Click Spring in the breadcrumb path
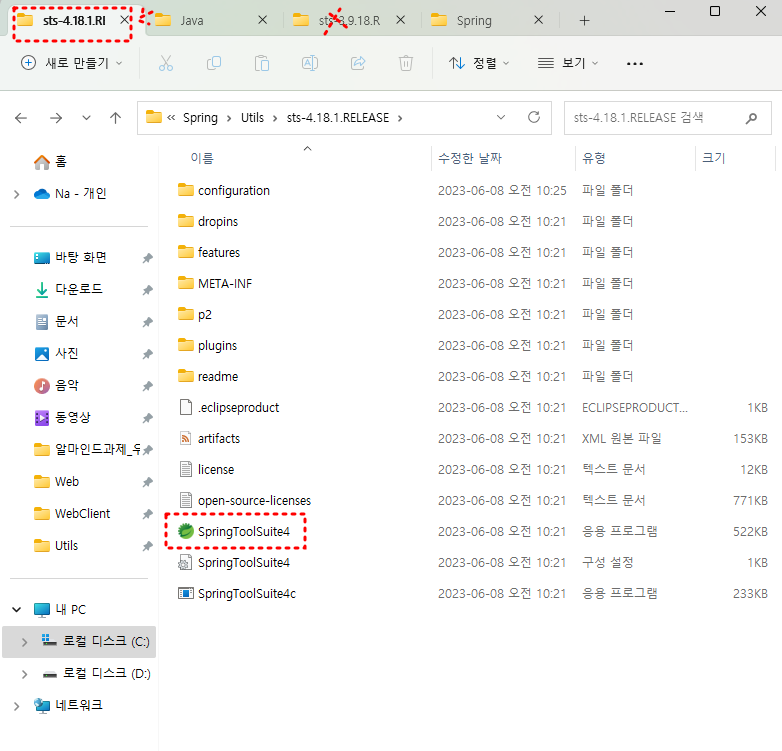The width and height of the screenshot is (782, 751). [200, 118]
